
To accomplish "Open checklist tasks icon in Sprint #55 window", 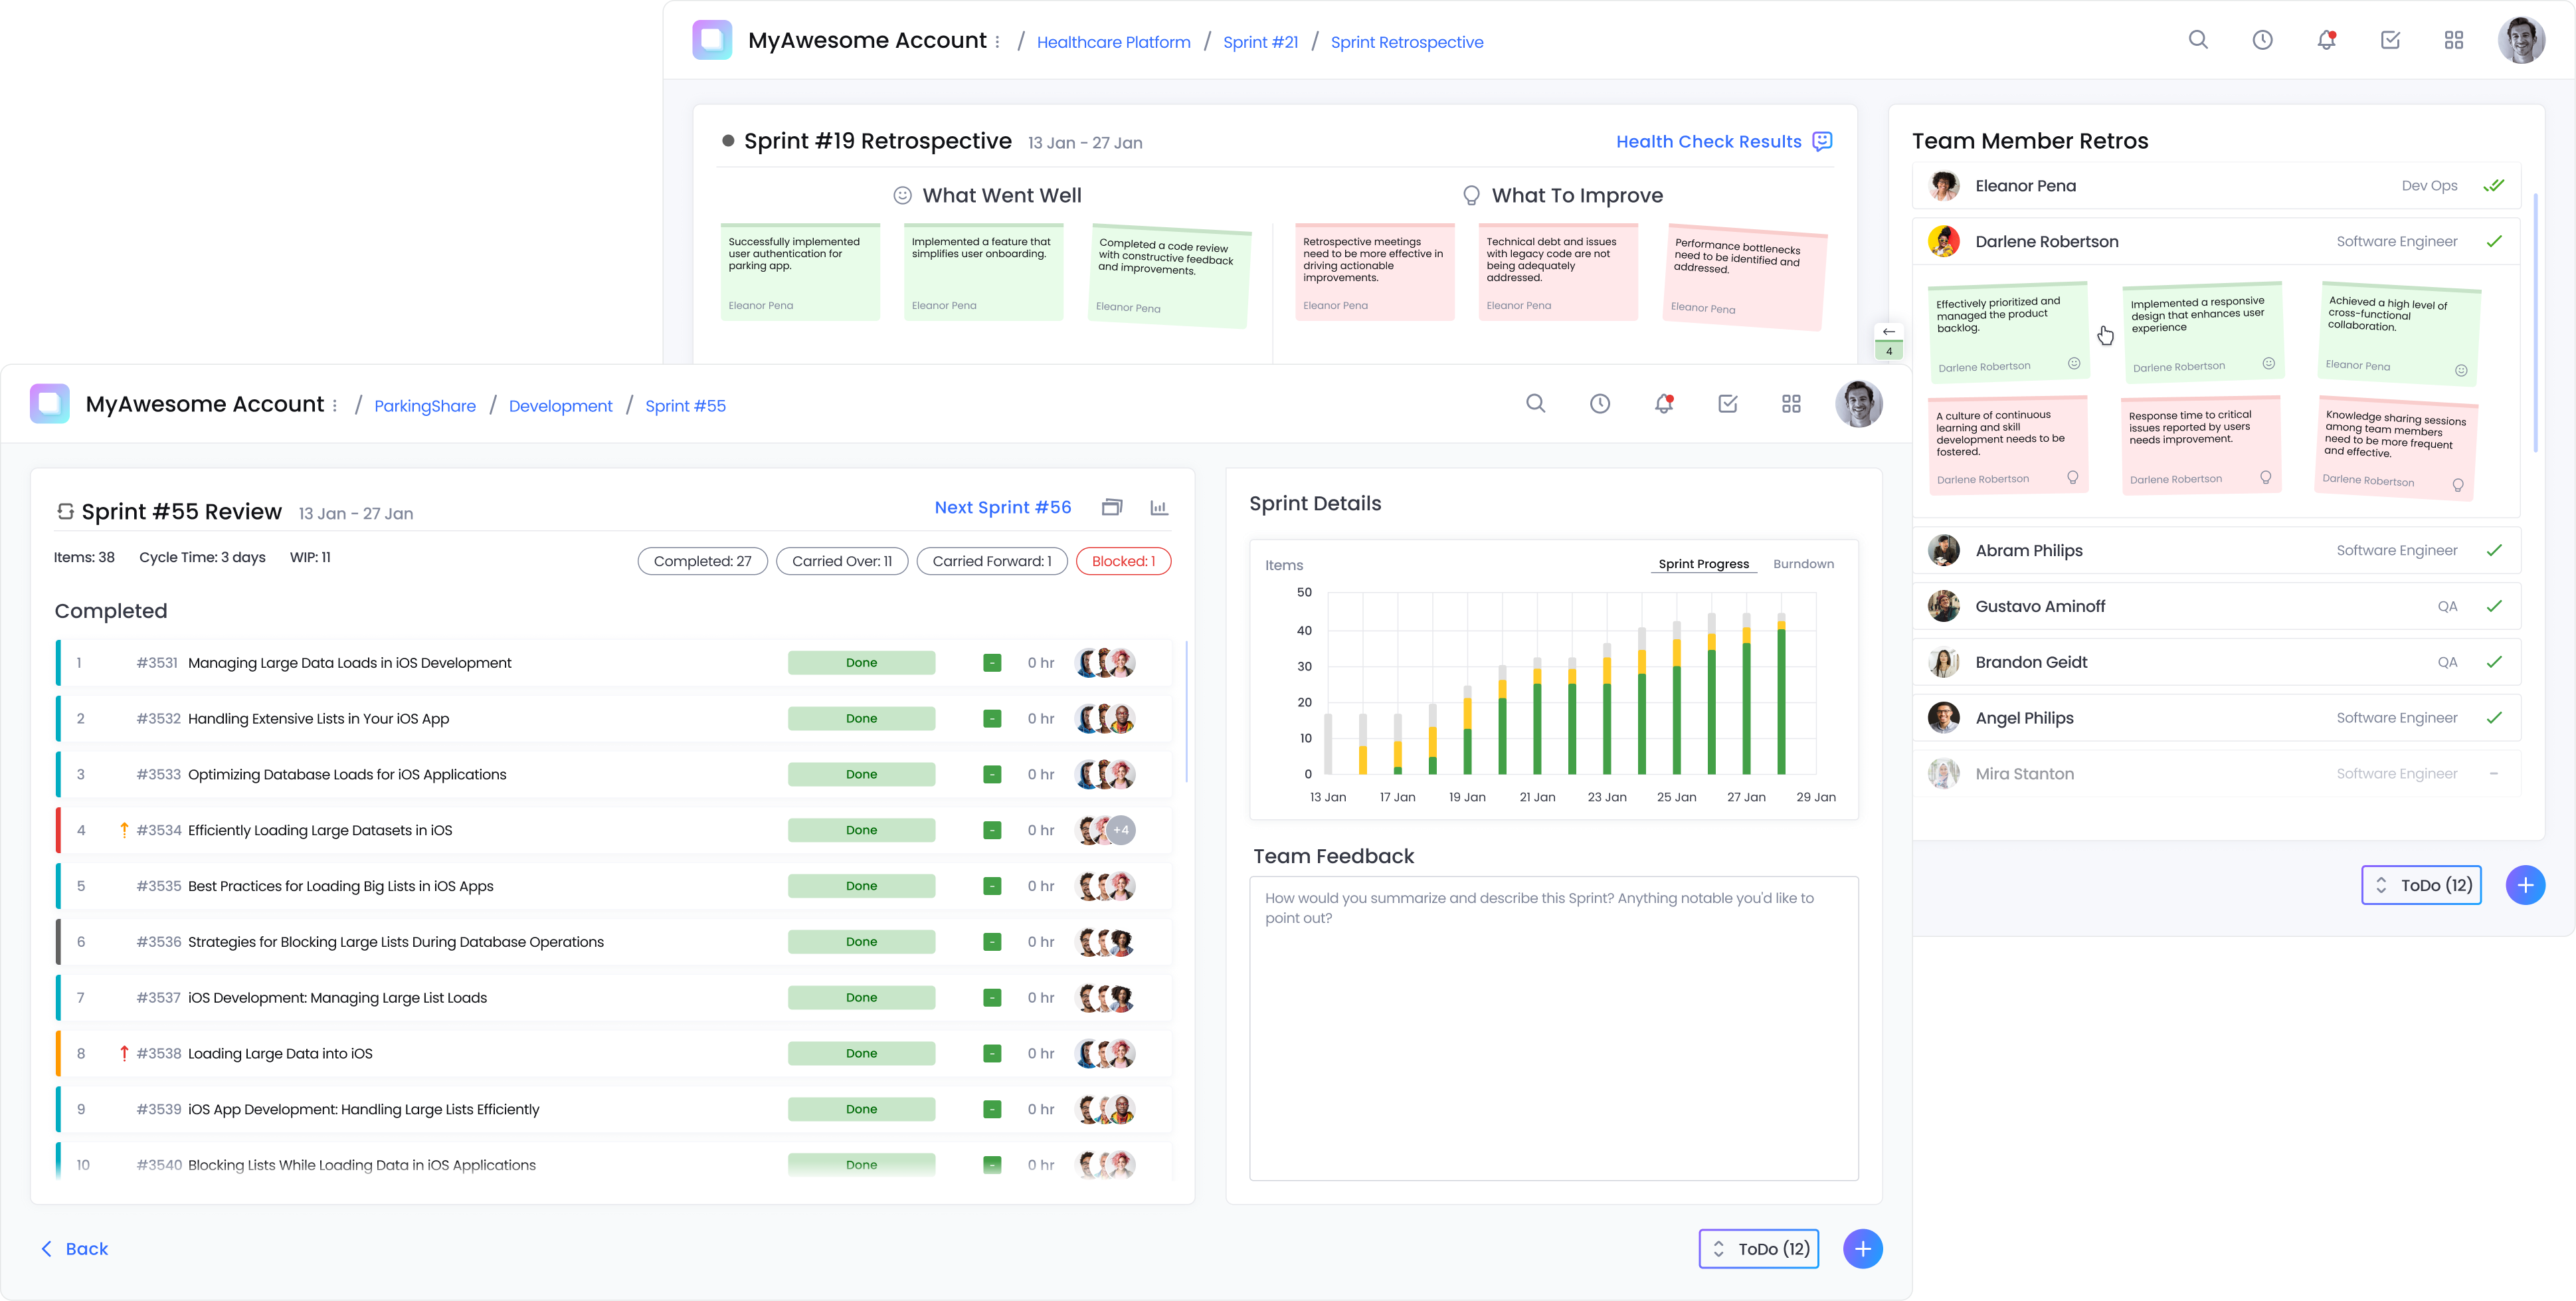I will coord(1727,404).
